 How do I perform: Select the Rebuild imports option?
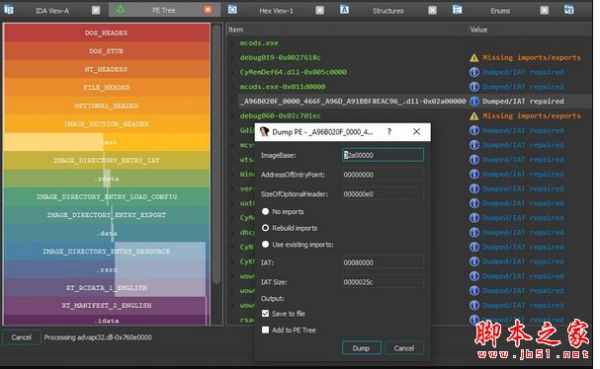(265, 228)
